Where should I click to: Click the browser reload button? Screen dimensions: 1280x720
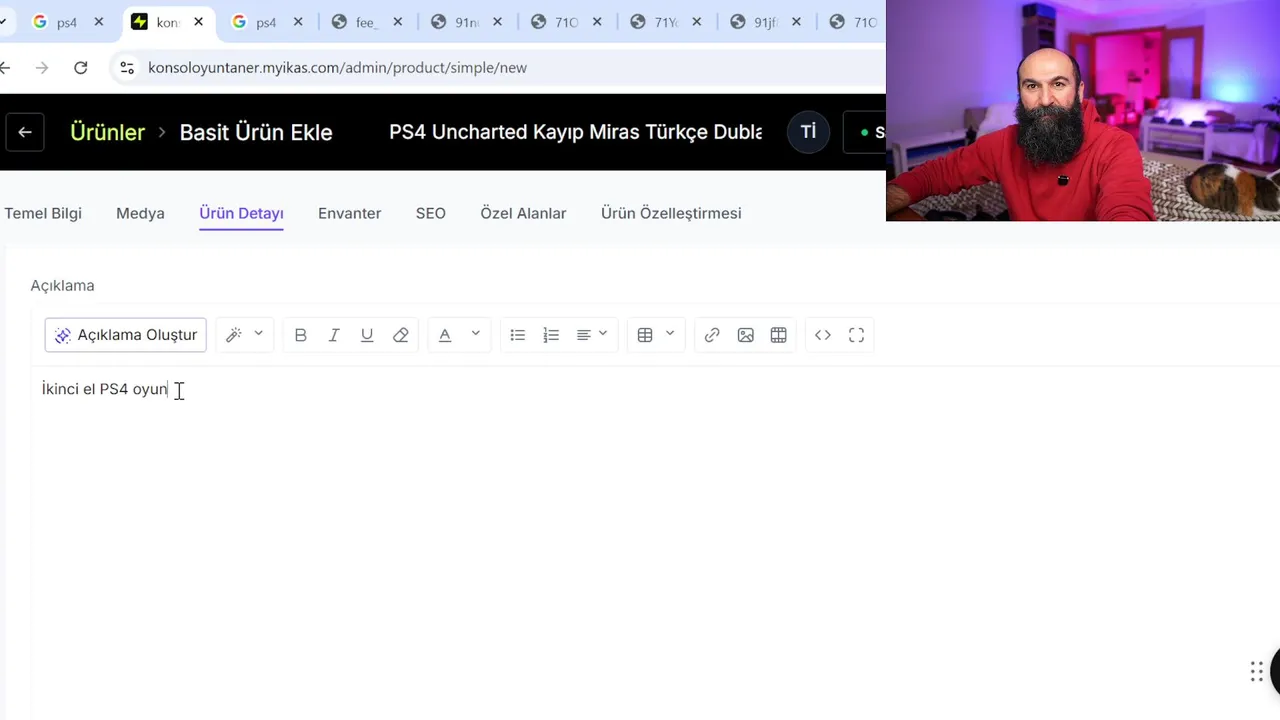[81, 67]
